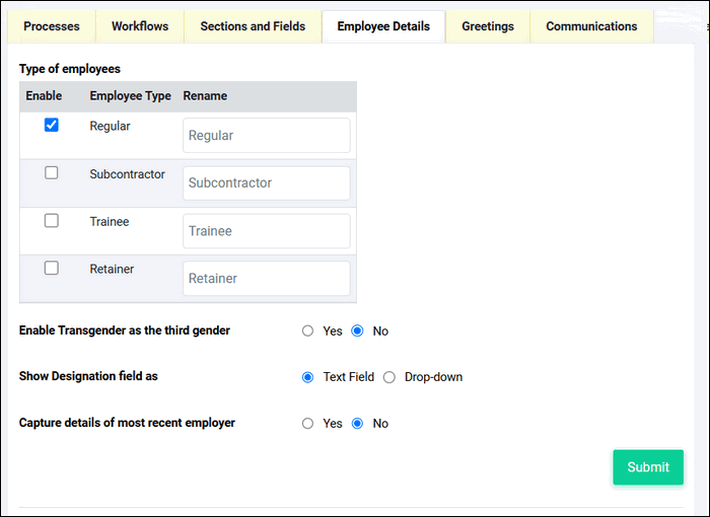Enable the Subcontractor employee type
The image size is (710, 517).
(x=51, y=172)
